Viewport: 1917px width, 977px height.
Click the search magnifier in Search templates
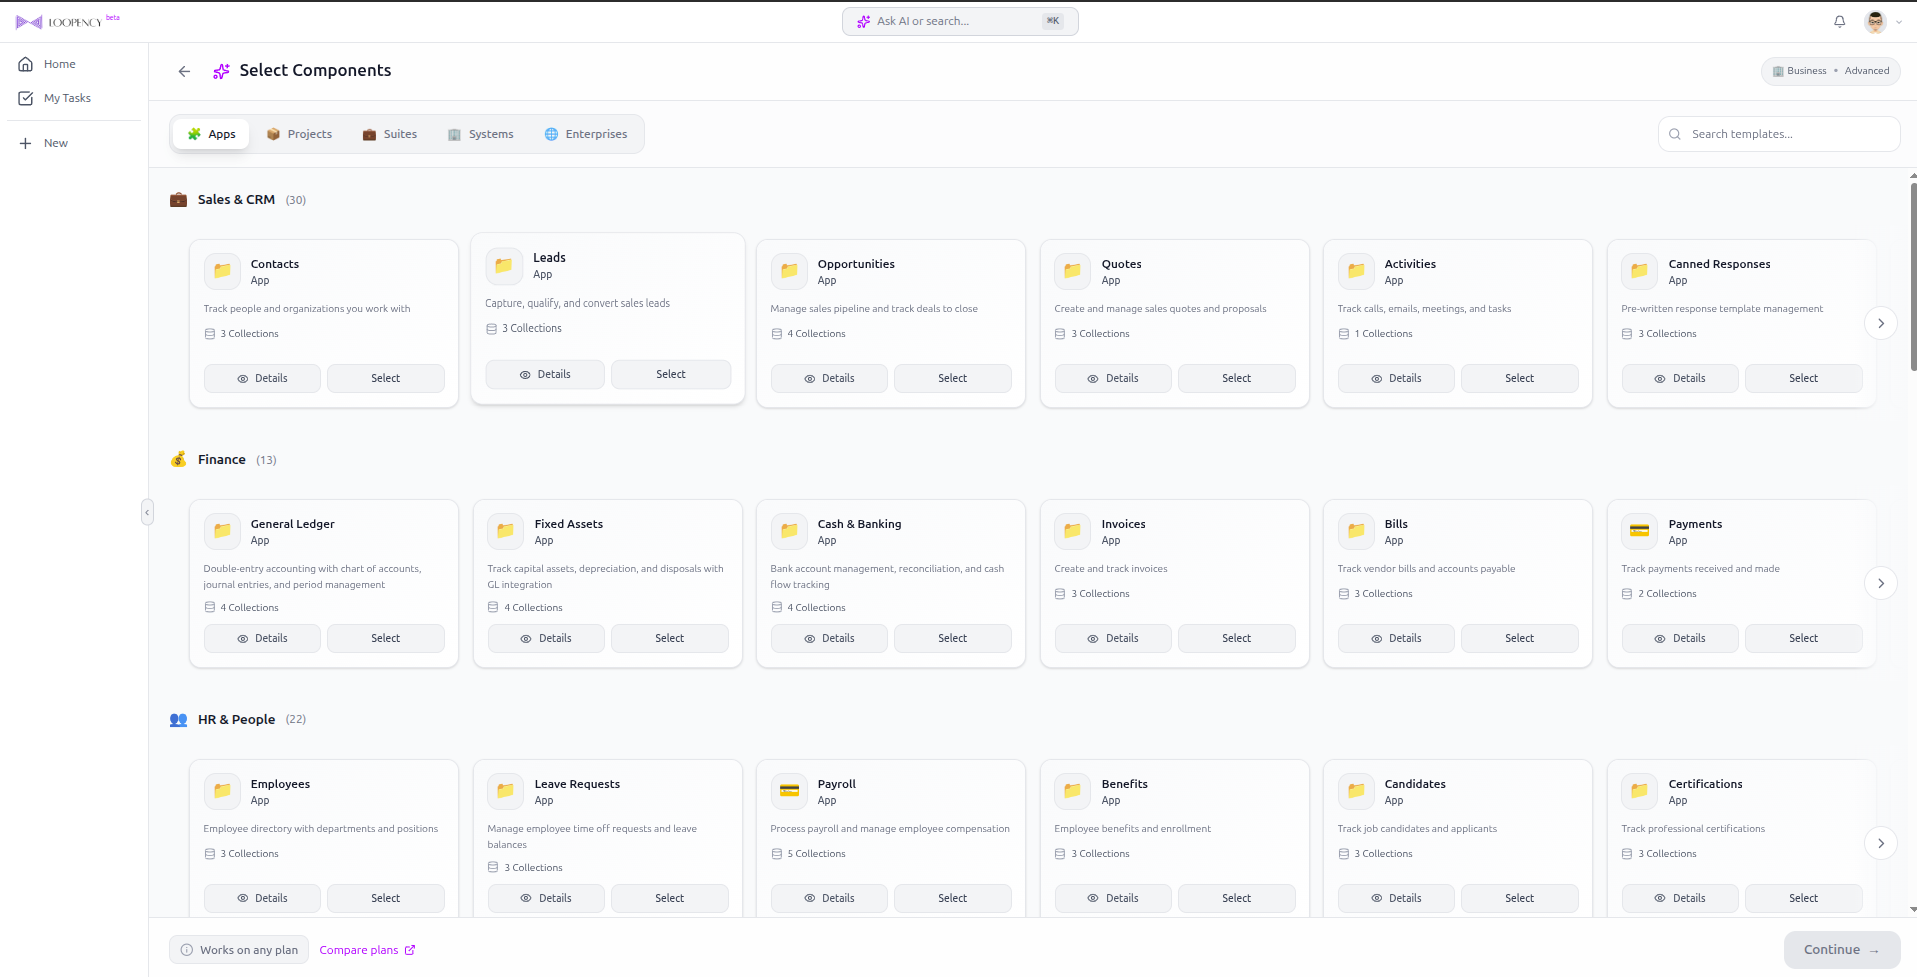click(x=1674, y=133)
